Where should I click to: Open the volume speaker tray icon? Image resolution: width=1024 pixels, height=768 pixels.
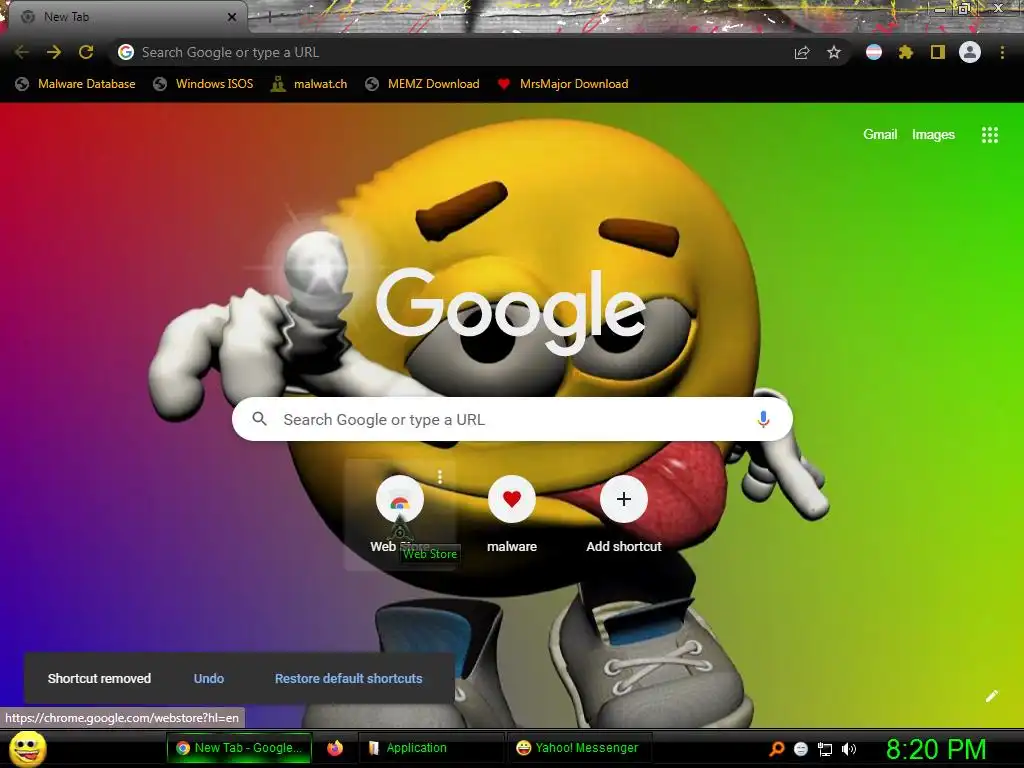849,749
